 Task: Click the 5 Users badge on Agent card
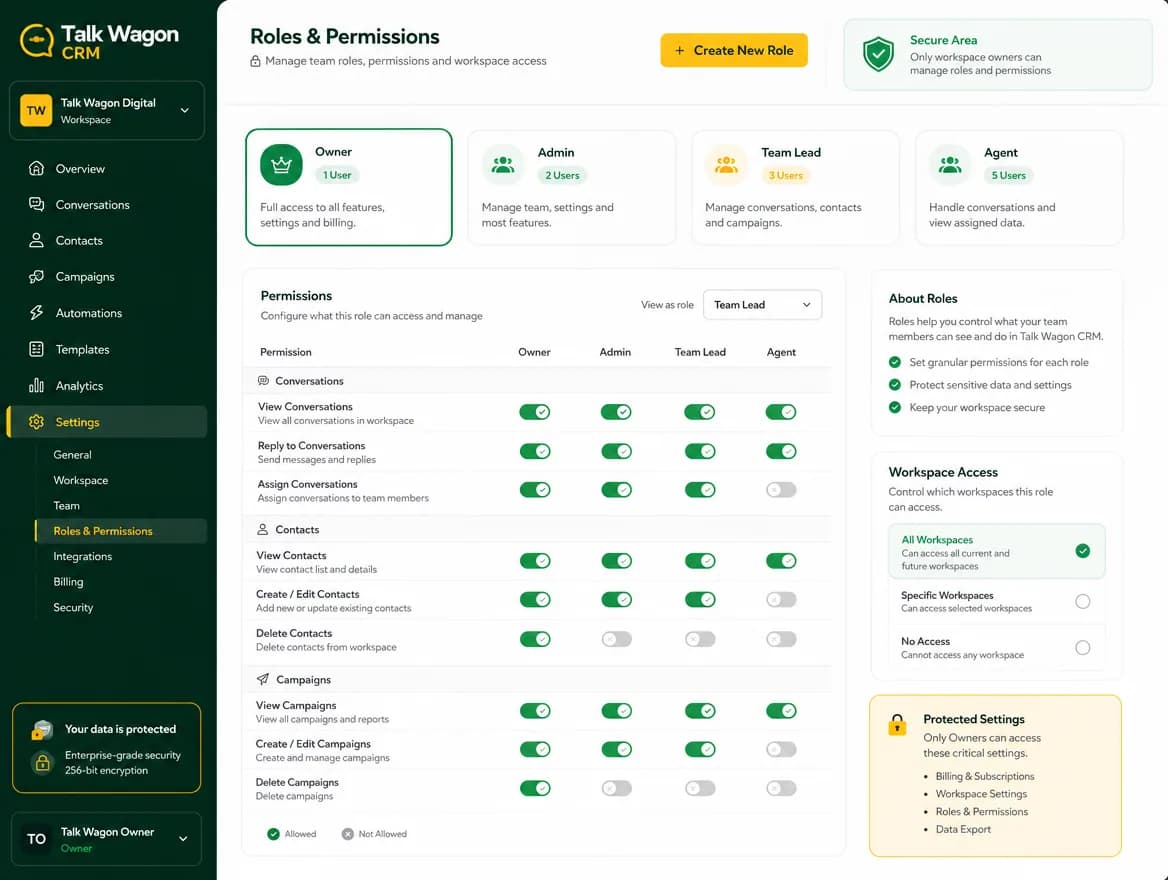pyautogui.click(x=1008, y=175)
